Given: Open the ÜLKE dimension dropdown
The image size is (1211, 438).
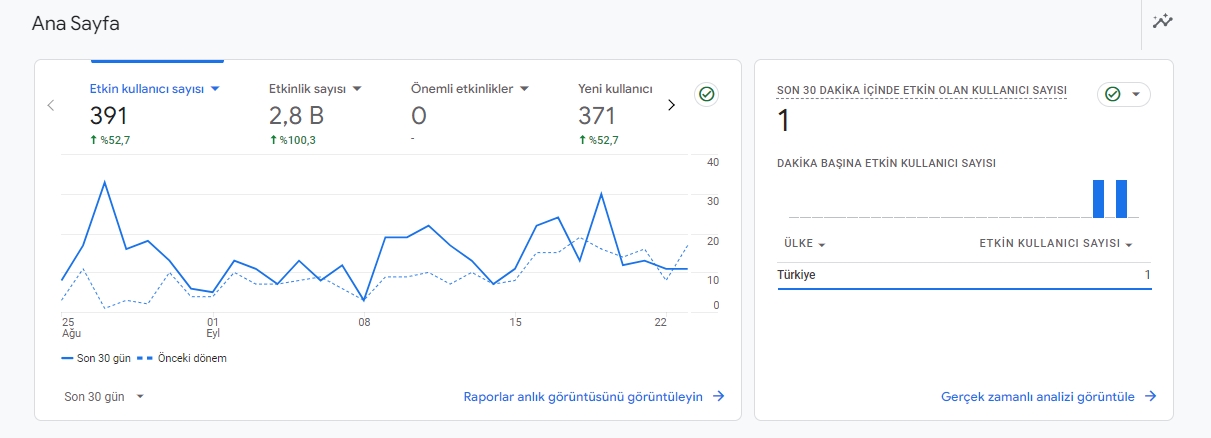Looking at the screenshot, I should pos(805,244).
